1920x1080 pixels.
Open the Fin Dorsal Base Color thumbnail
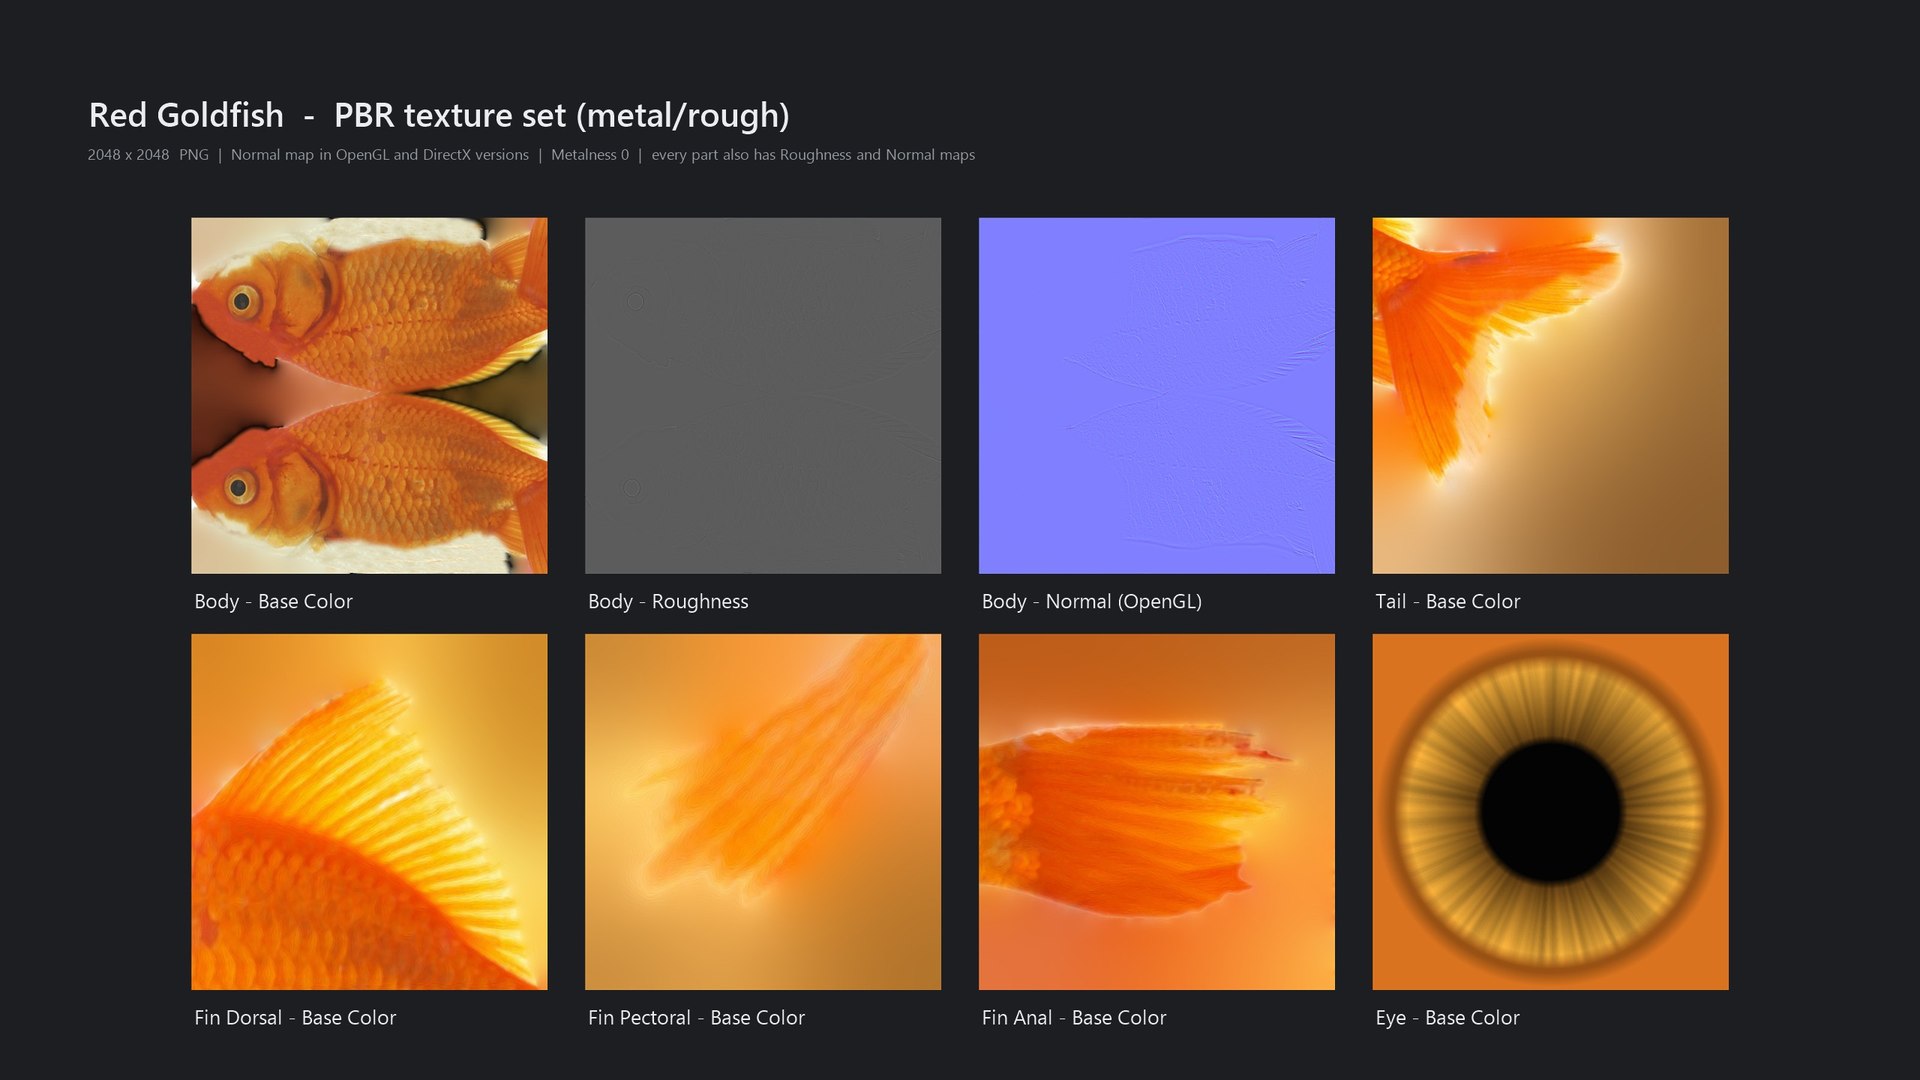coord(369,812)
